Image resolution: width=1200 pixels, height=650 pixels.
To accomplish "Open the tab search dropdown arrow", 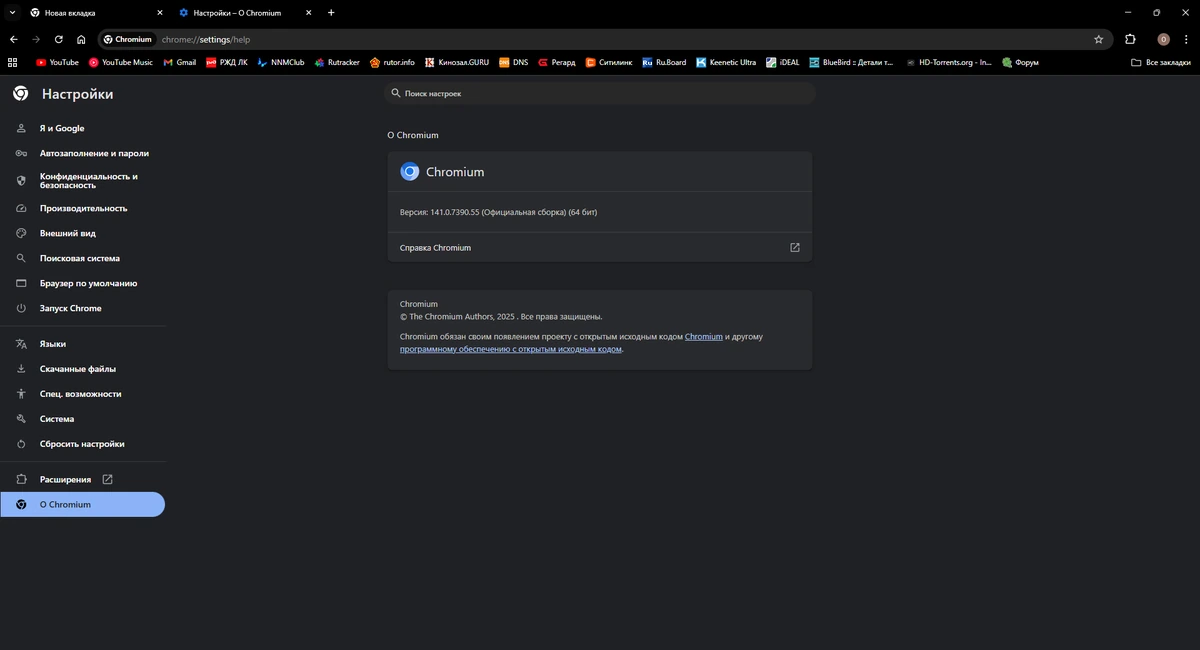I will pos(11,13).
